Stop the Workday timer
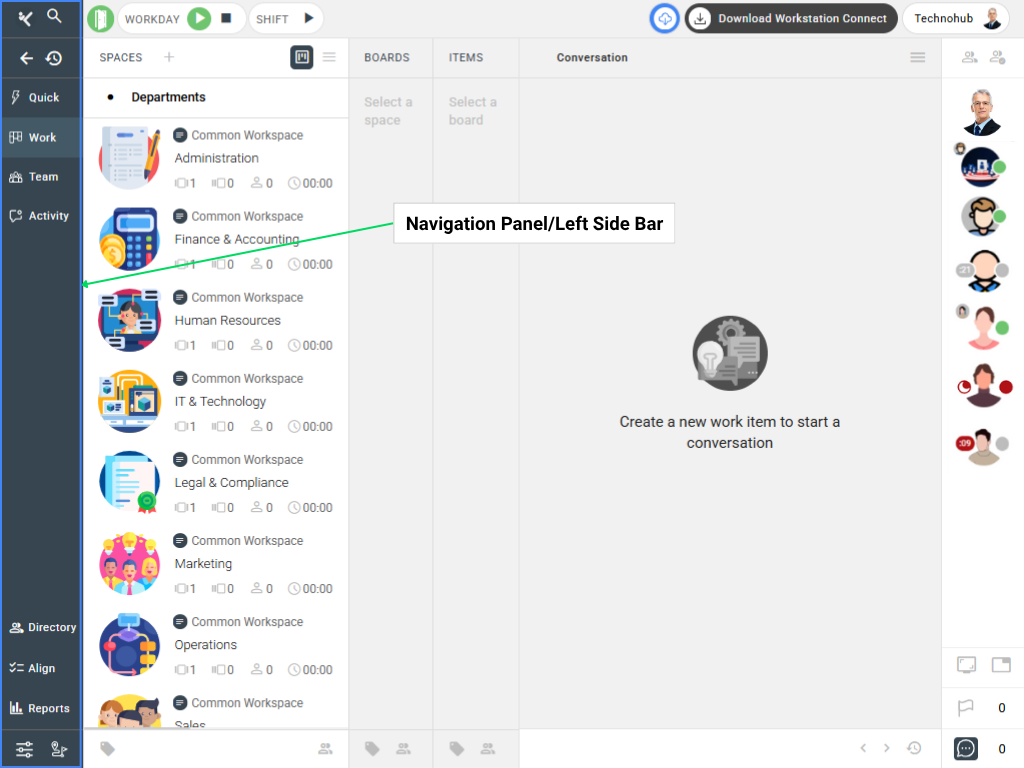 point(226,18)
